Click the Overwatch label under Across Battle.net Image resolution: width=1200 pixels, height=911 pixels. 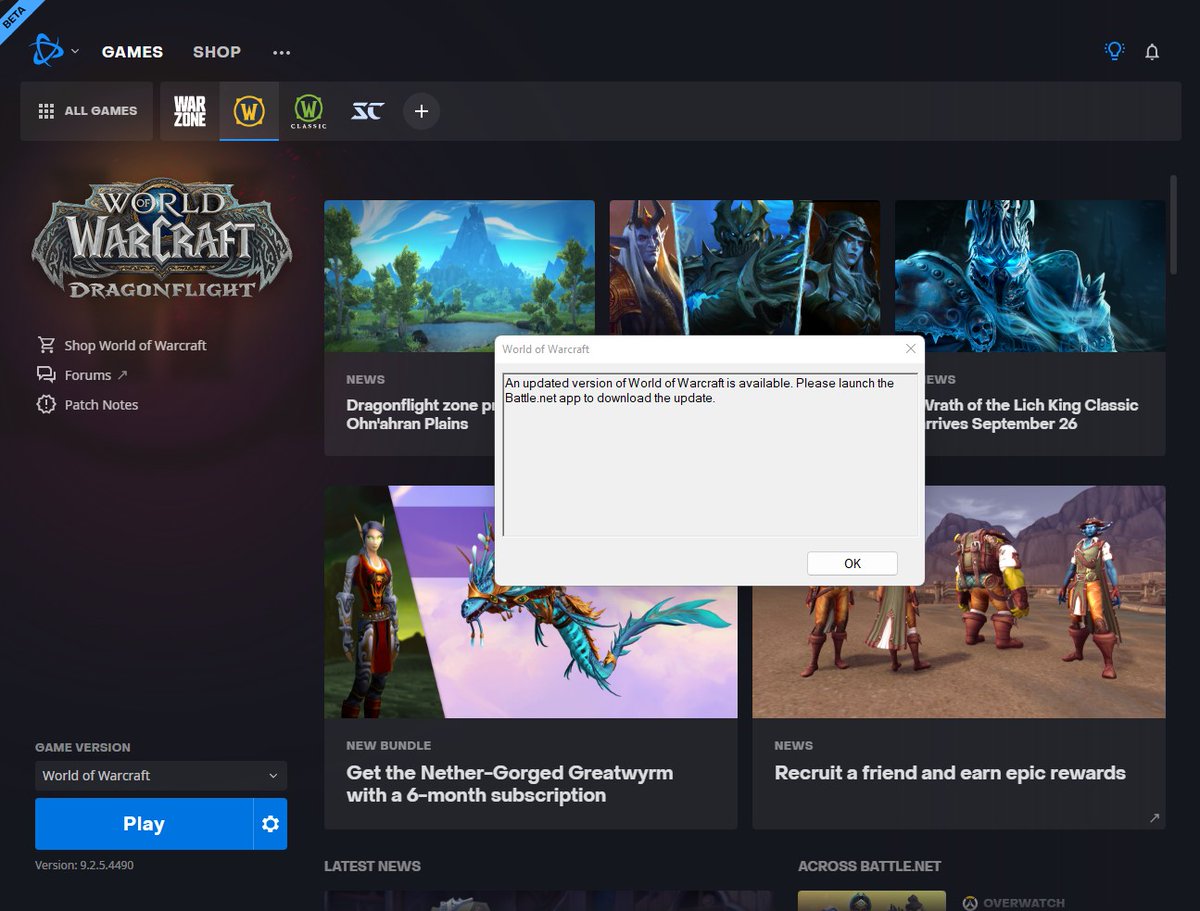(x=1012, y=903)
